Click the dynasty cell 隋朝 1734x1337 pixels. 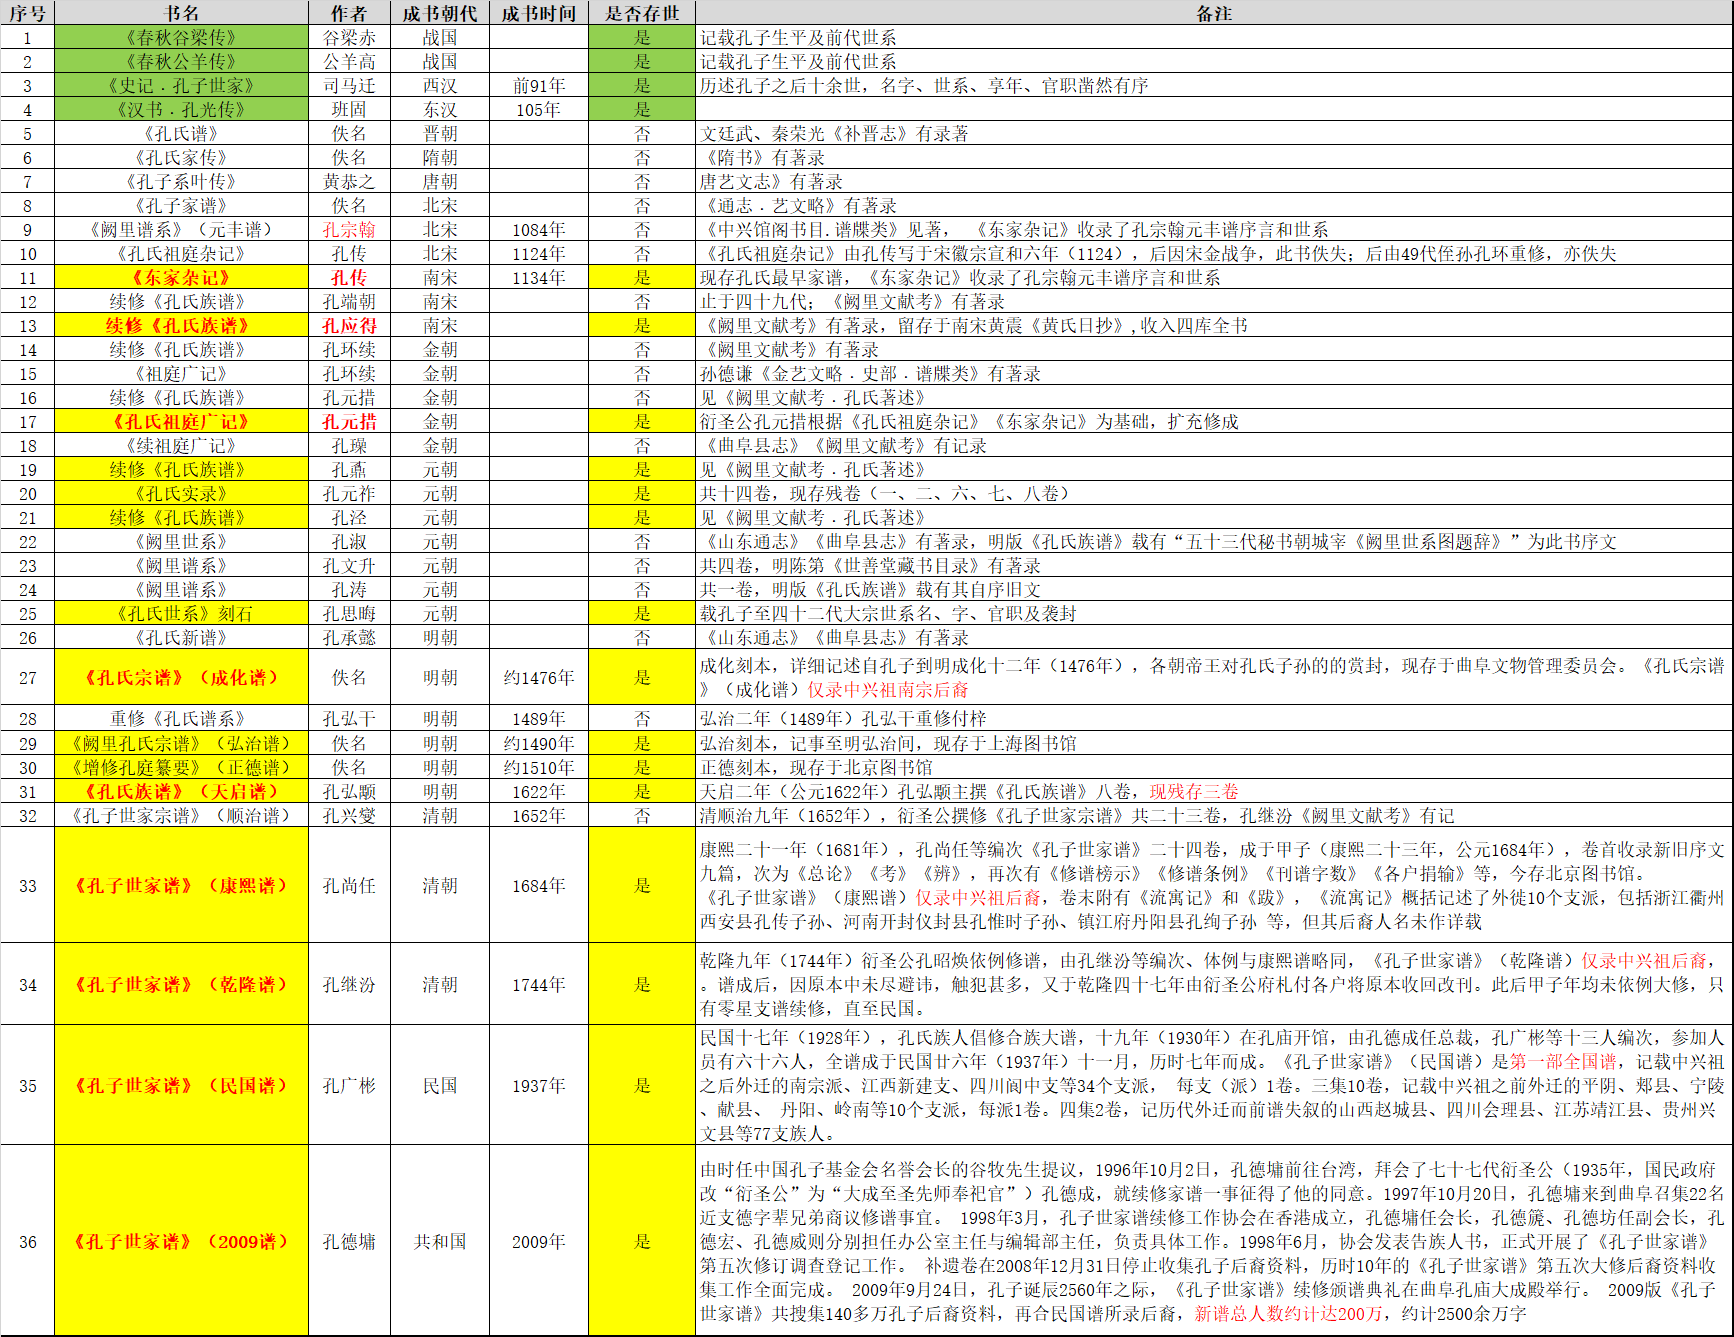point(439,158)
